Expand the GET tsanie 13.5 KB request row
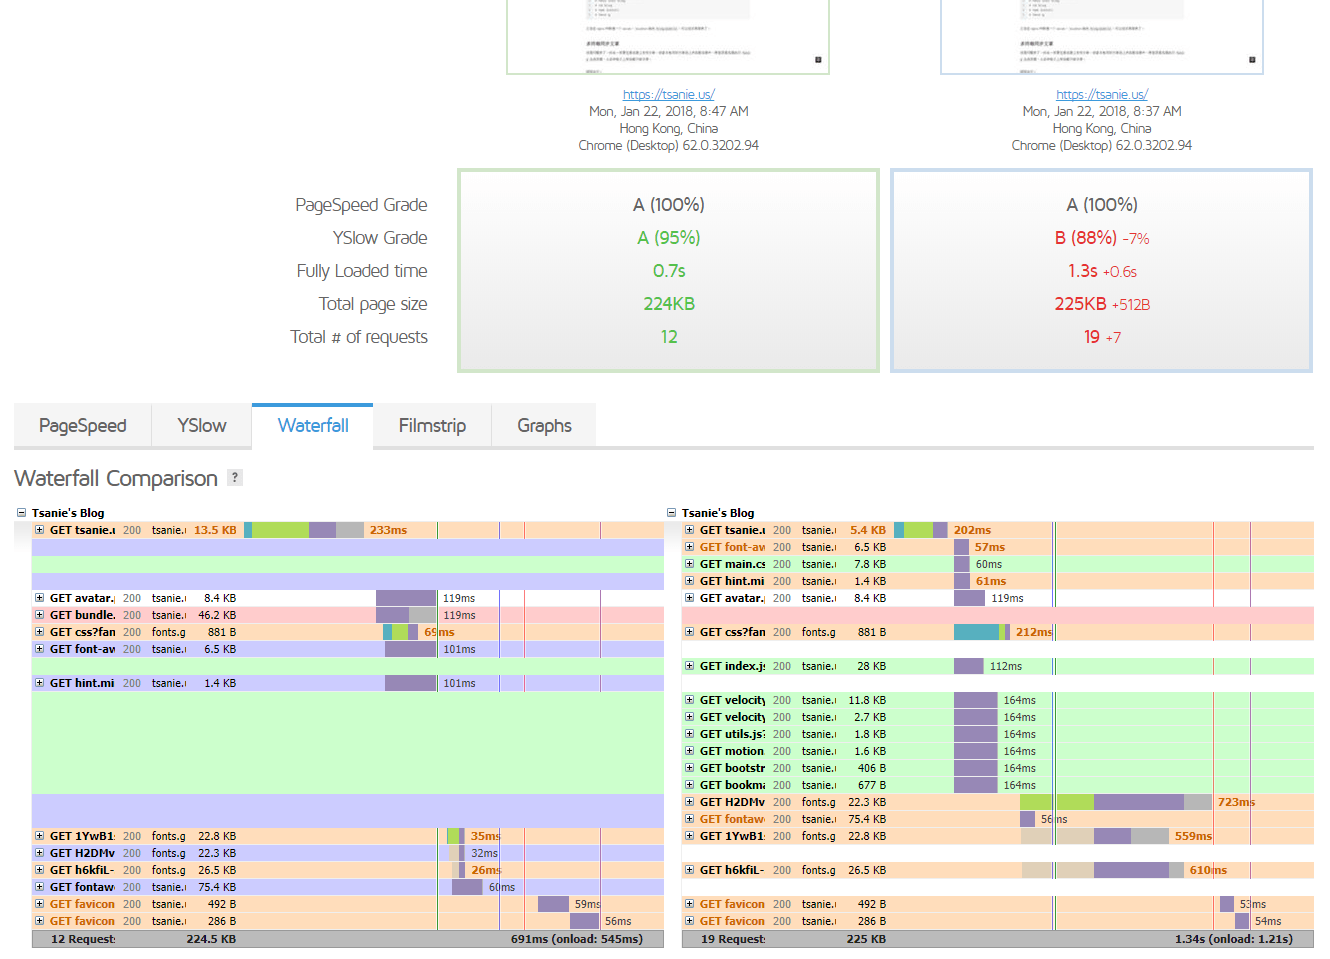Screen dimensions: 1330x959 coord(40,530)
